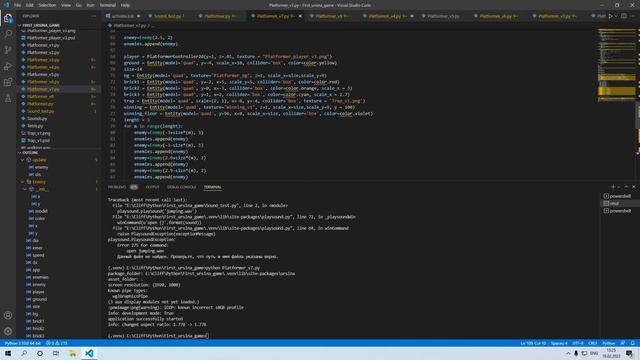Open errors and warnings count in status bar
Viewport: 640px width, 360px height.
[x=56, y=343]
